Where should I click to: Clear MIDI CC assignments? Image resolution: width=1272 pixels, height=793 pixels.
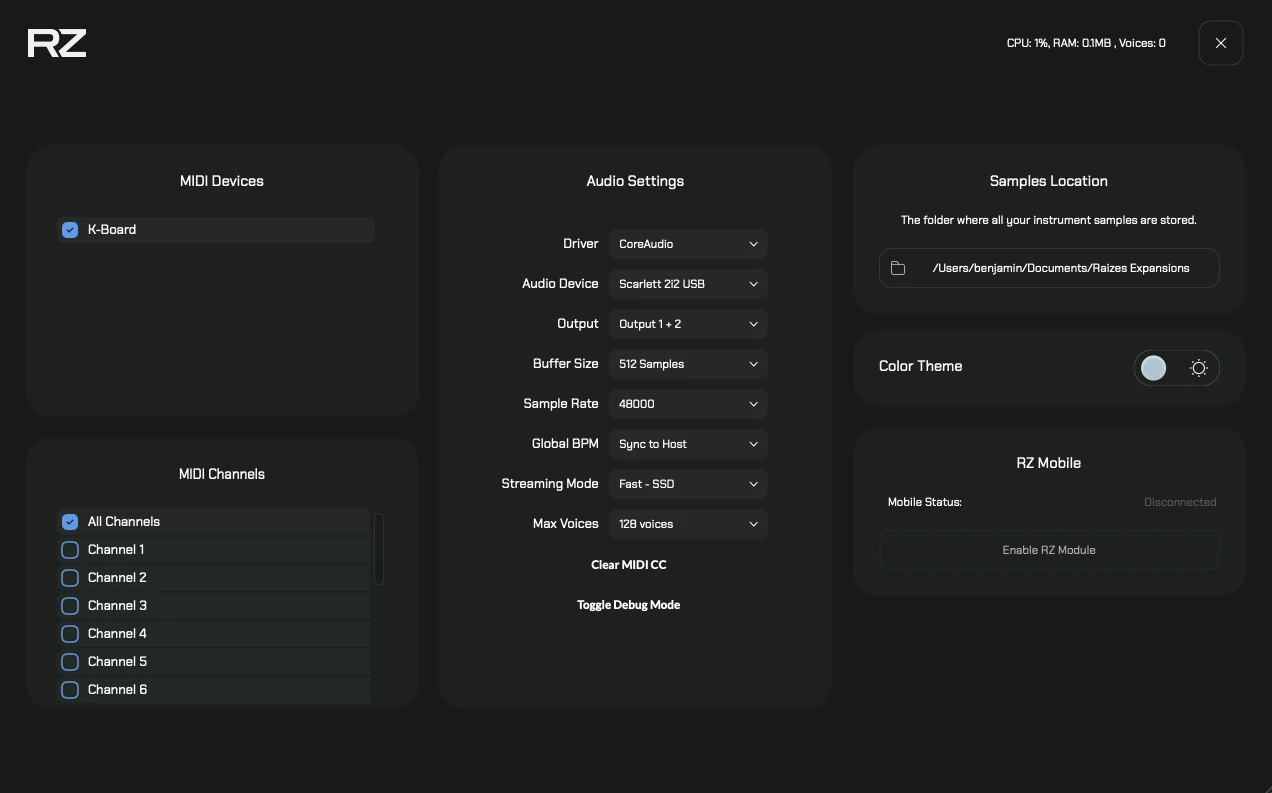[628, 564]
